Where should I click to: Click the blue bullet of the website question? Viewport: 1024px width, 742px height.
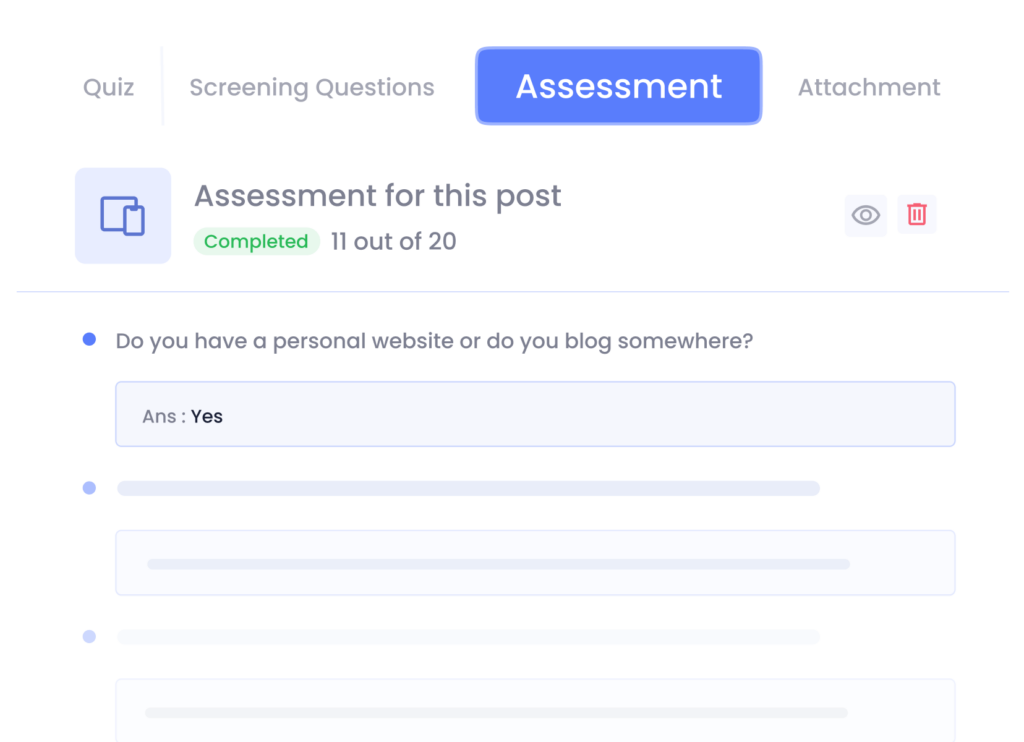pos(89,341)
